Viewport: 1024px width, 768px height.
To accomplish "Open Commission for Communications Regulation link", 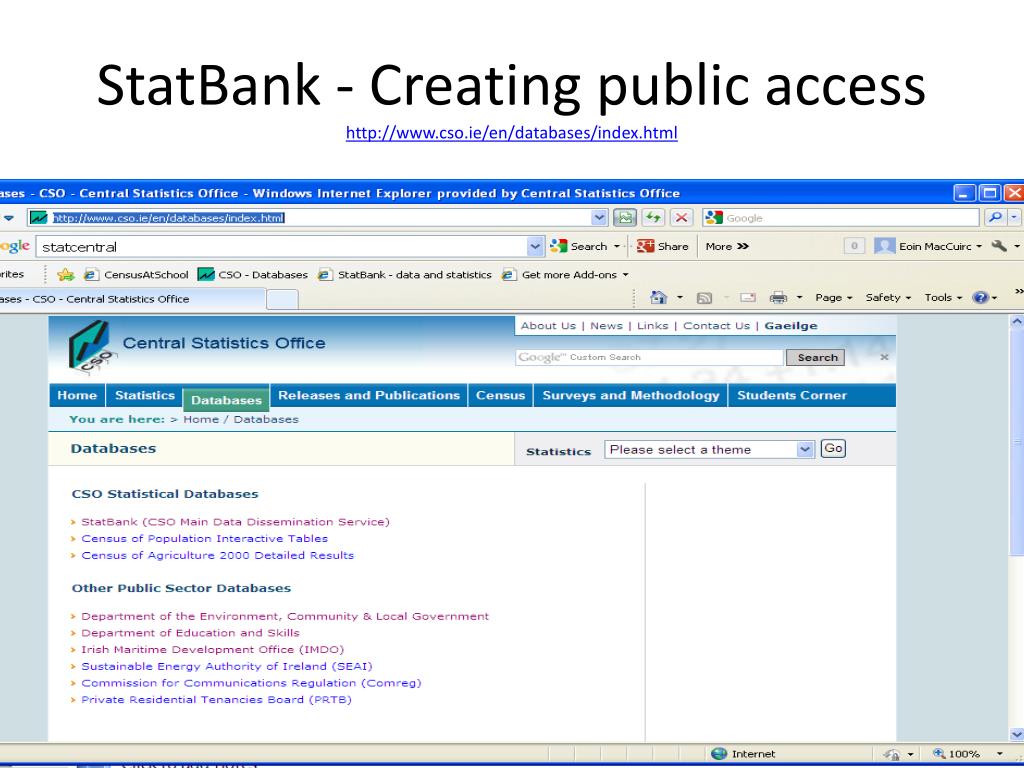I will [x=251, y=683].
